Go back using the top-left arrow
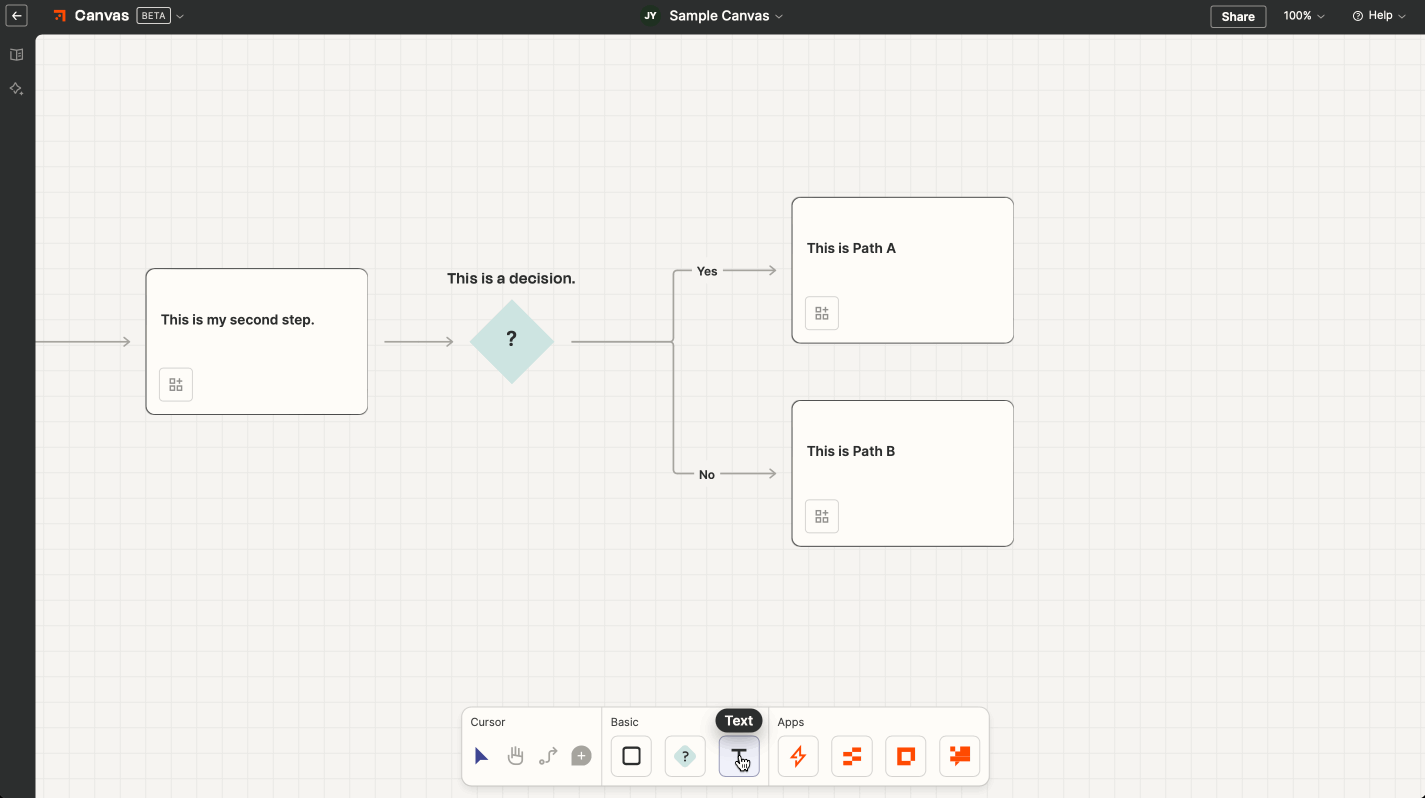The height and width of the screenshot is (798, 1425). click(x=17, y=16)
